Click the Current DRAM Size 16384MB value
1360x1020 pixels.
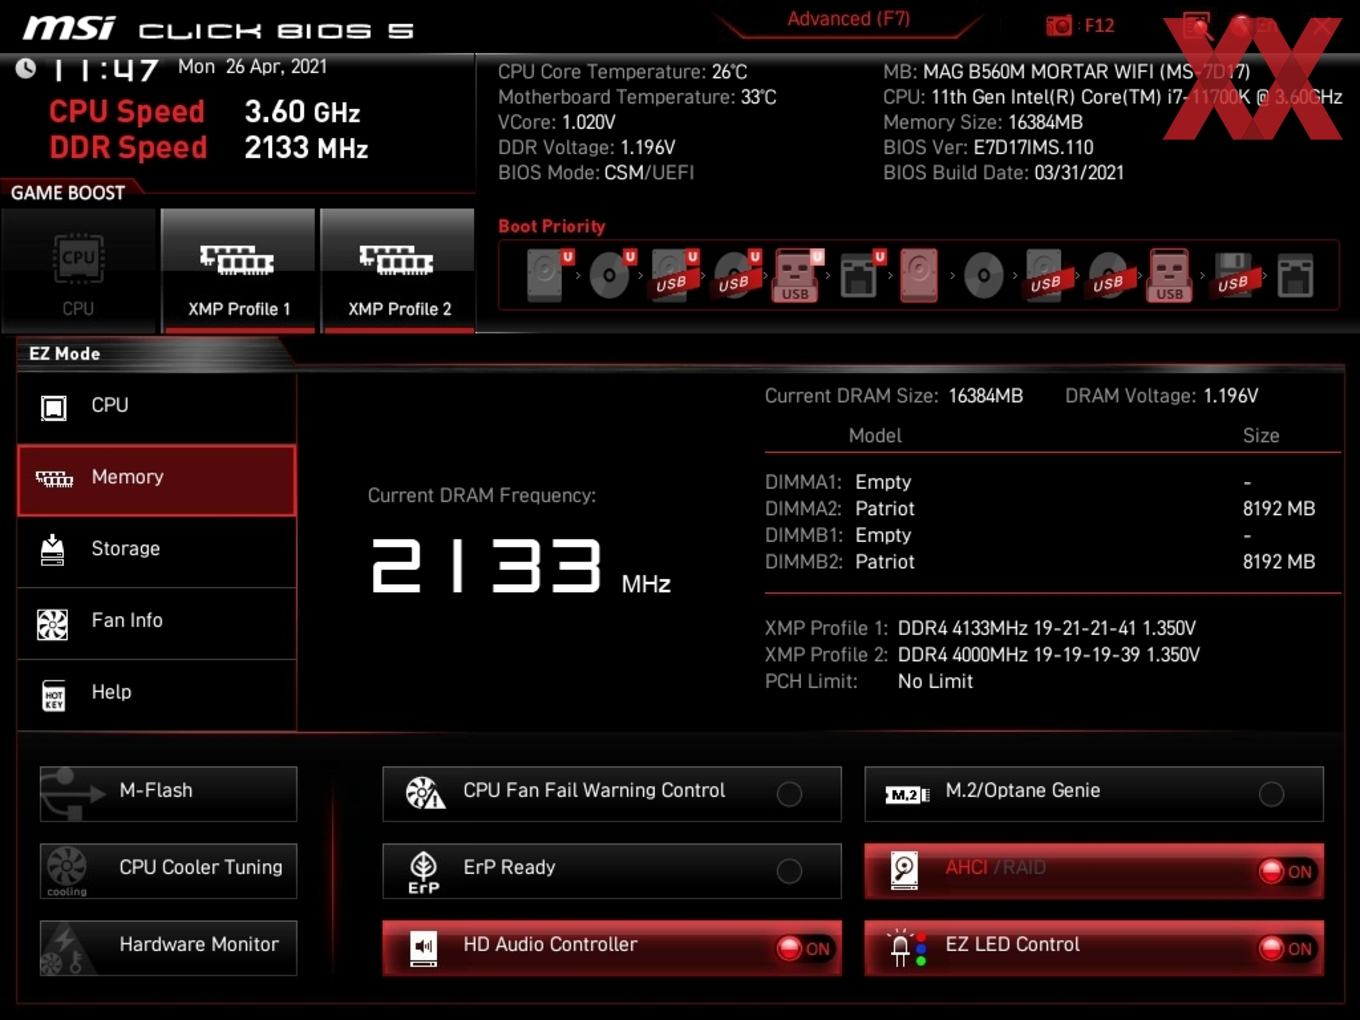click(985, 396)
